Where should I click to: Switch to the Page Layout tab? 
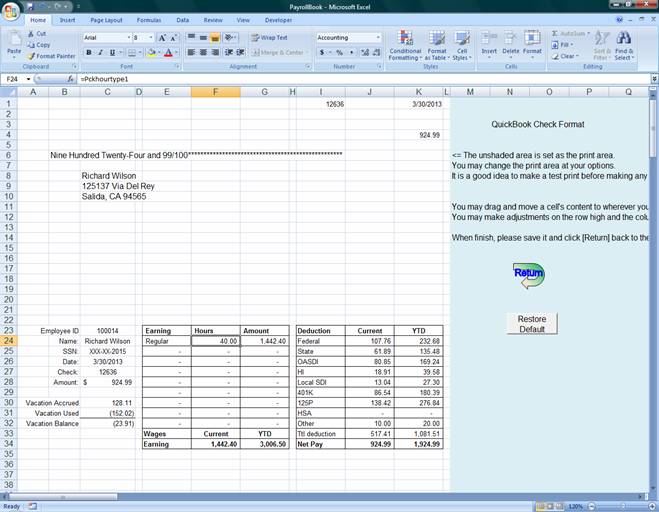(106, 19)
